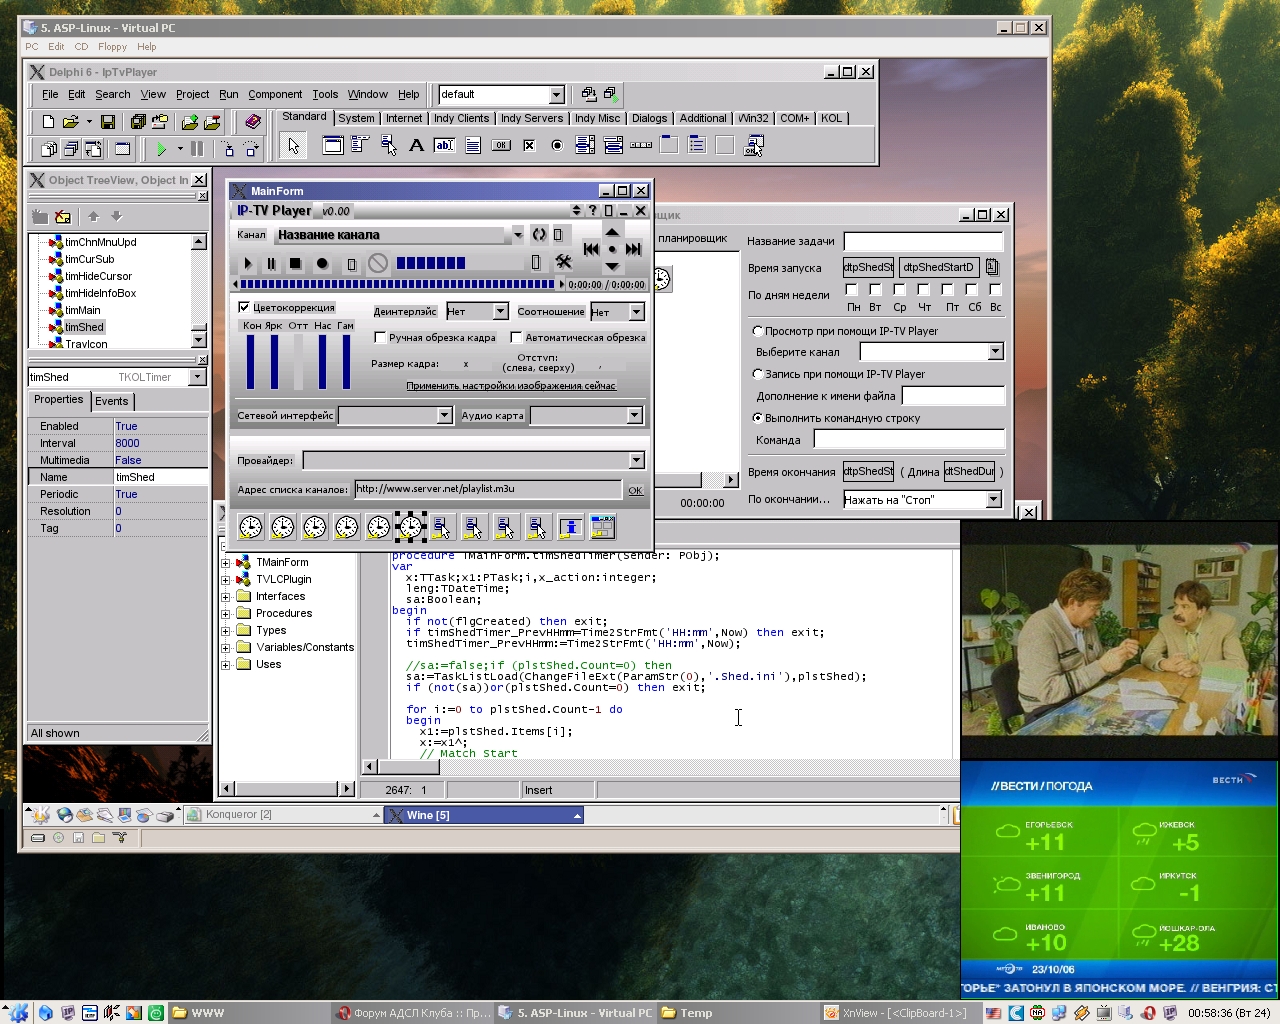Switch to the Indy Clients palette tab
This screenshot has height=1024, width=1280.
coord(461,118)
